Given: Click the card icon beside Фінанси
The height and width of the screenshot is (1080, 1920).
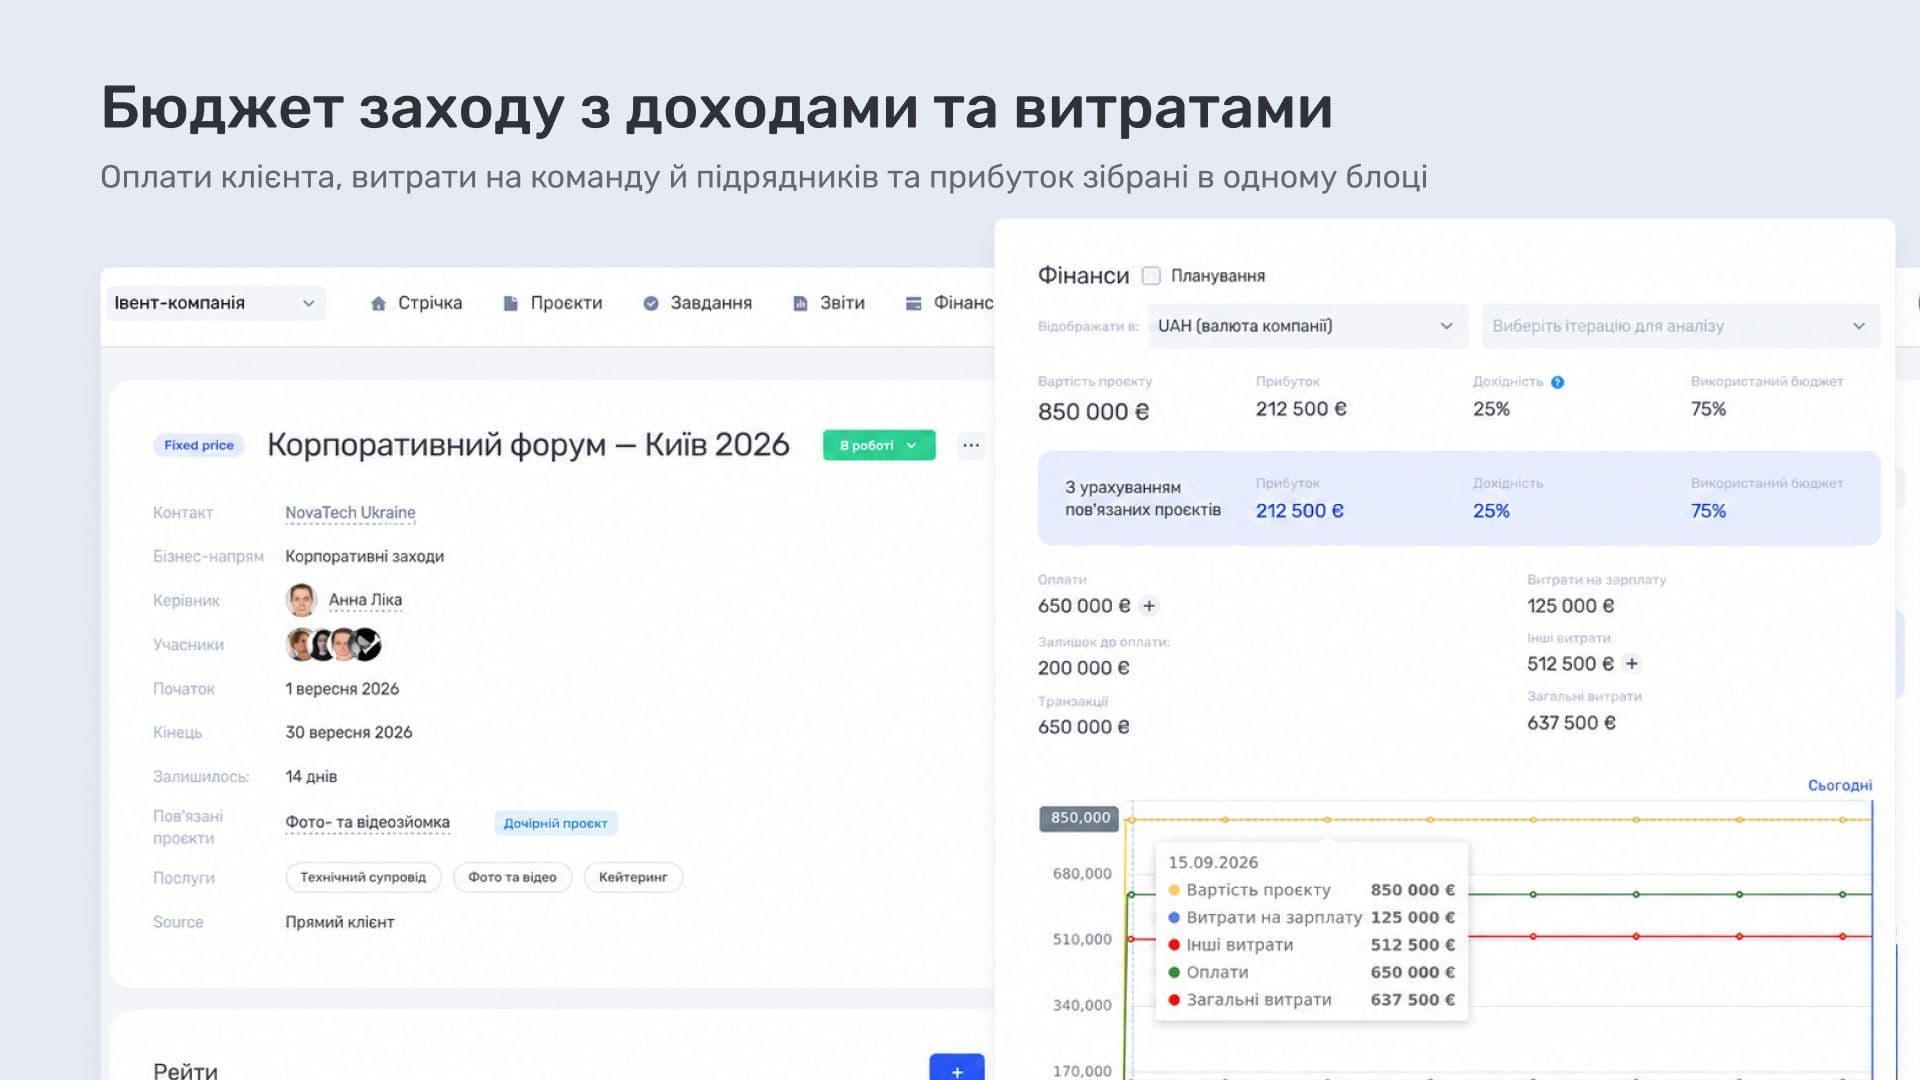Looking at the screenshot, I should (913, 303).
